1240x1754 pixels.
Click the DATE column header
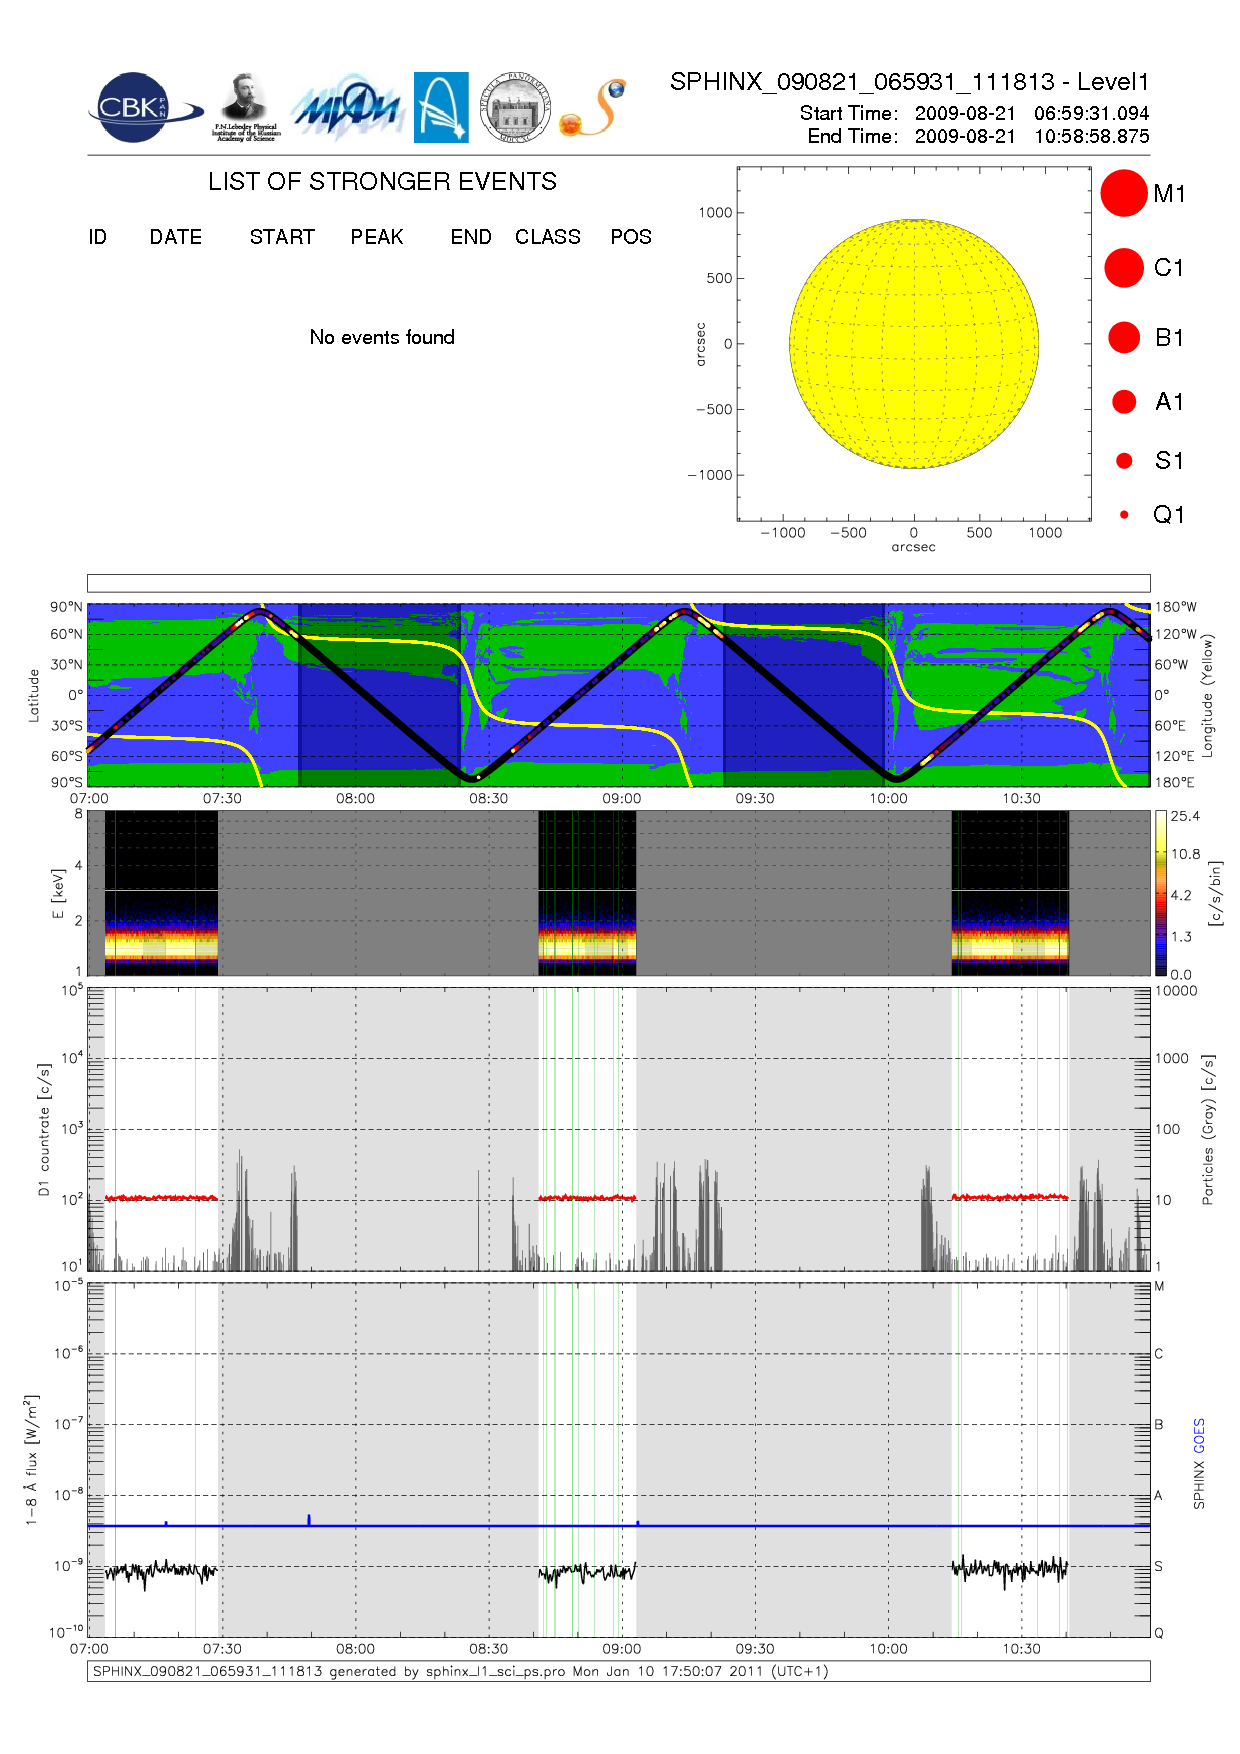point(176,237)
